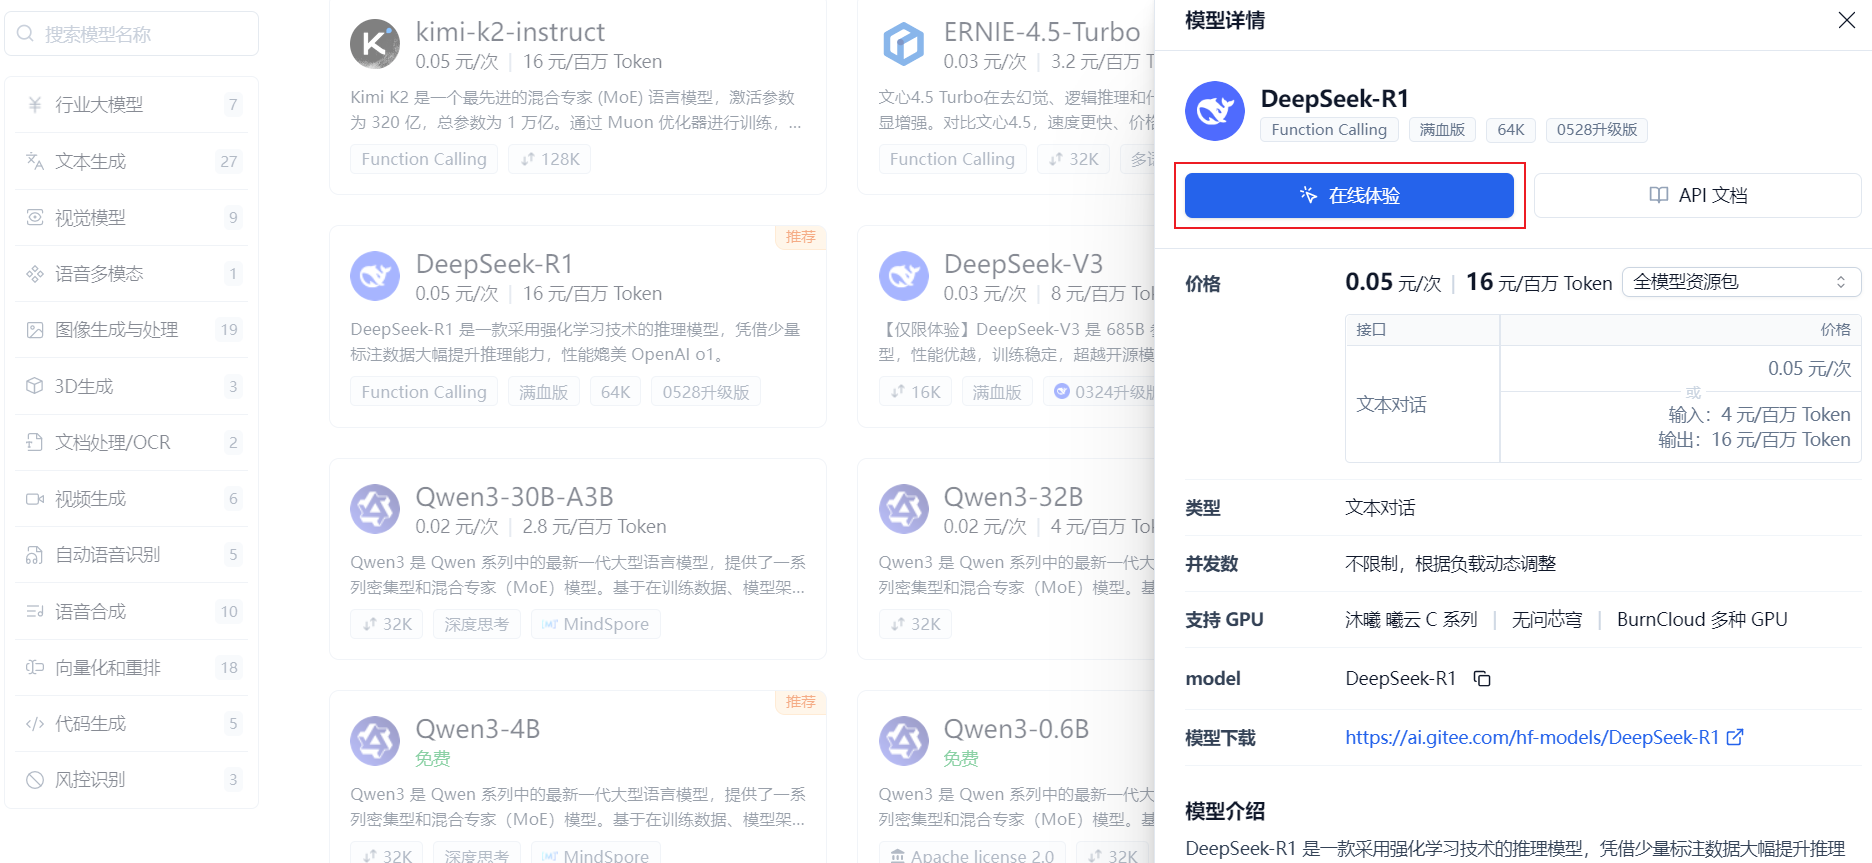The width and height of the screenshot is (1872, 863).
Task: Select 风控识别 icon
Action: point(35,780)
